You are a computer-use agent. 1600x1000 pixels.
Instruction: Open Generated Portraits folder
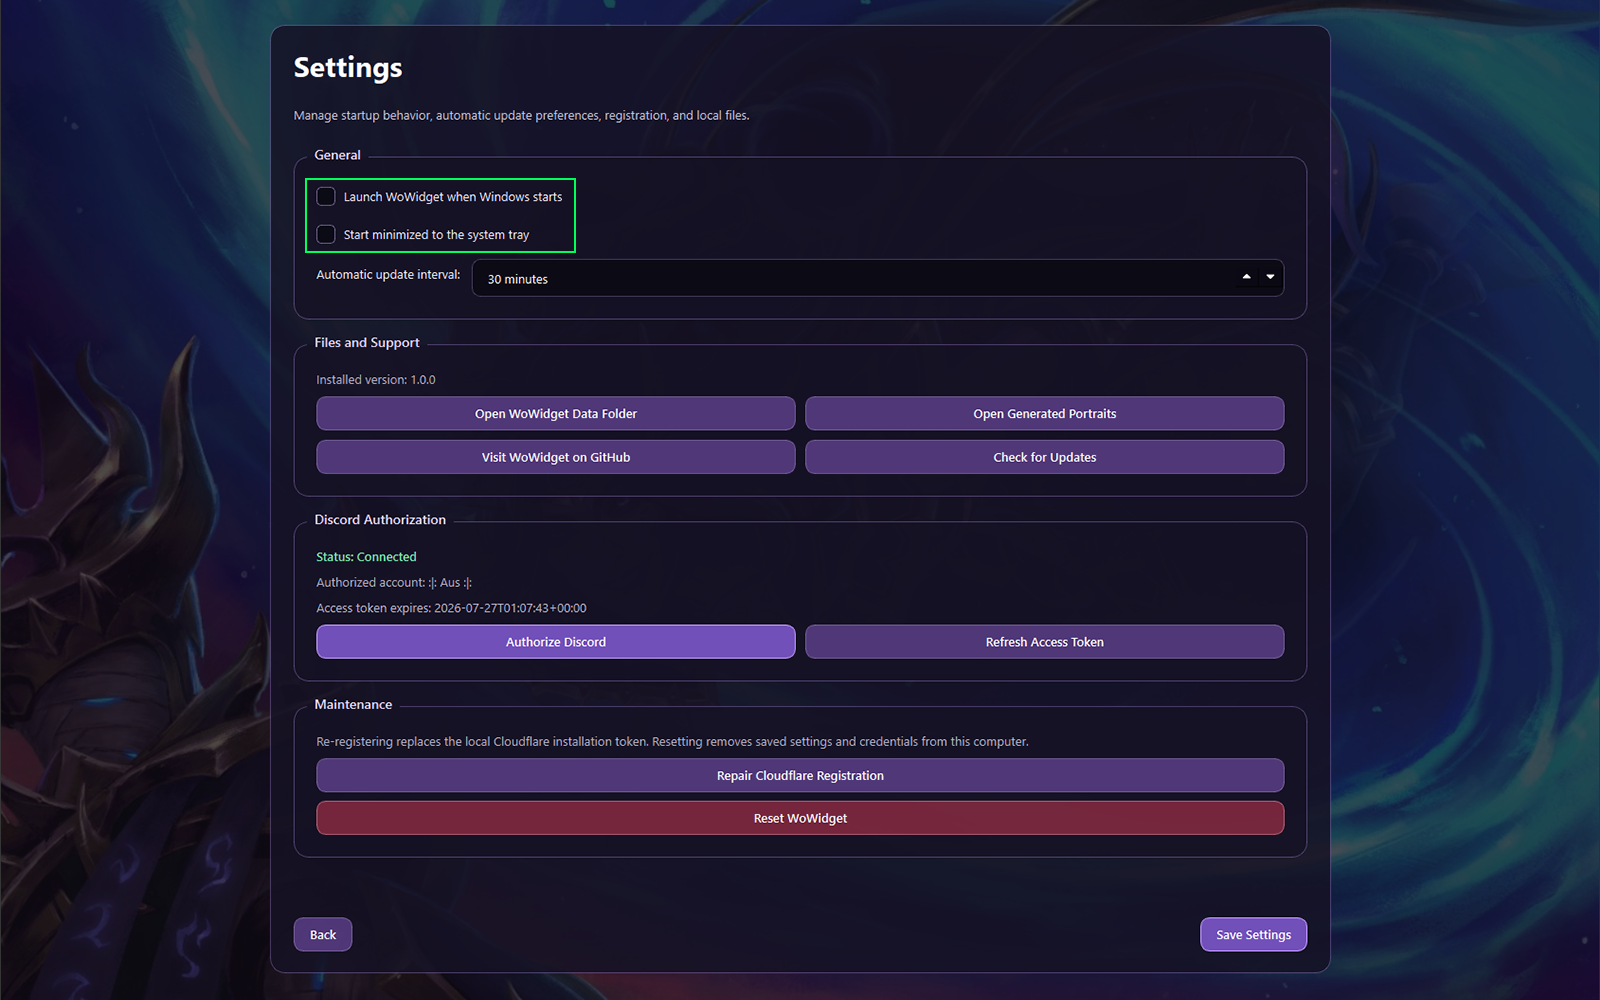pos(1045,413)
